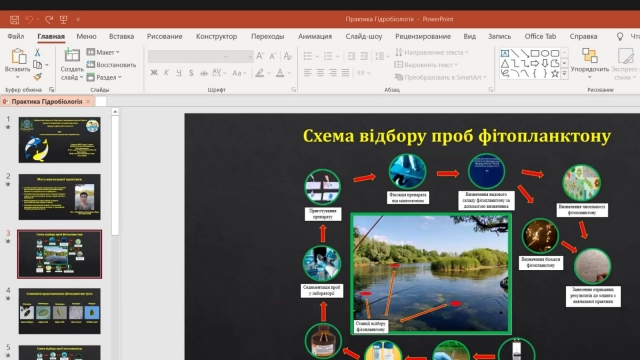640x360 pixels.
Task: Click the Format Painter brush icon
Action: pyautogui.click(x=38, y=77)
